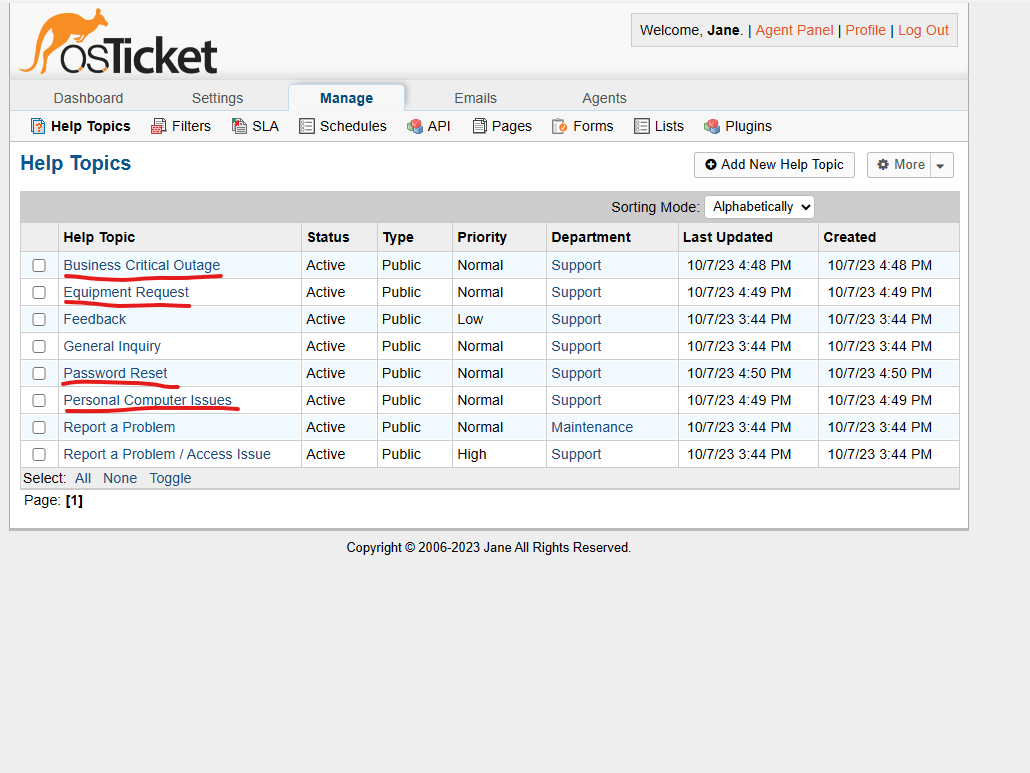Click the Forms toolbar icon
Screen dimensions: 1030x773
click(559, 126)
